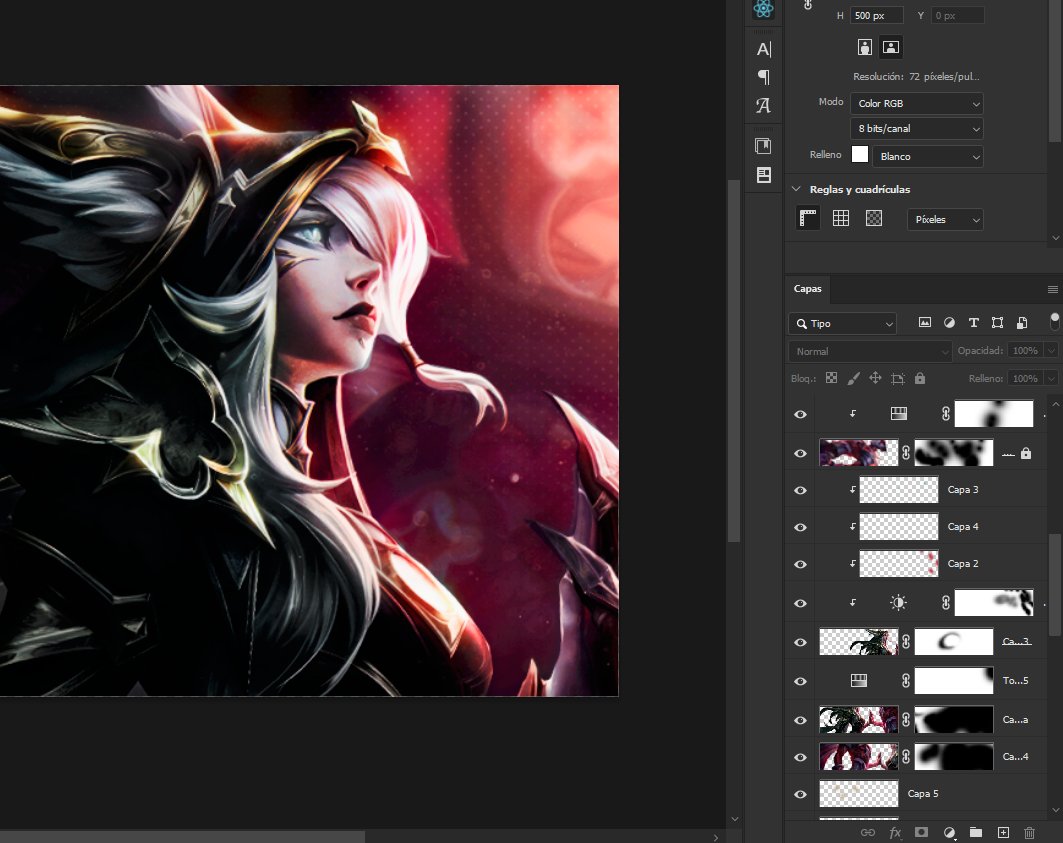Select the Capa 5 layer name
The height and width of the screenshot is (843, 1063).
pos(923,793)
